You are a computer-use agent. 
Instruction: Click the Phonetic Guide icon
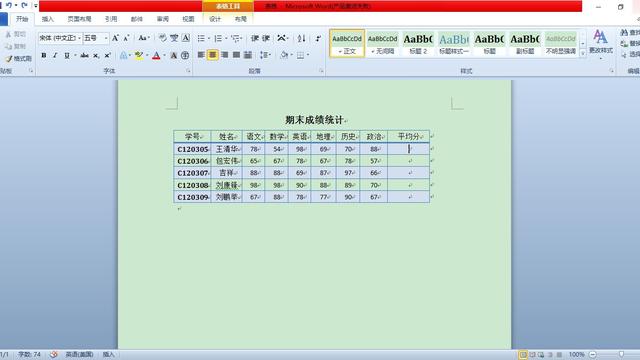point(174,38)
